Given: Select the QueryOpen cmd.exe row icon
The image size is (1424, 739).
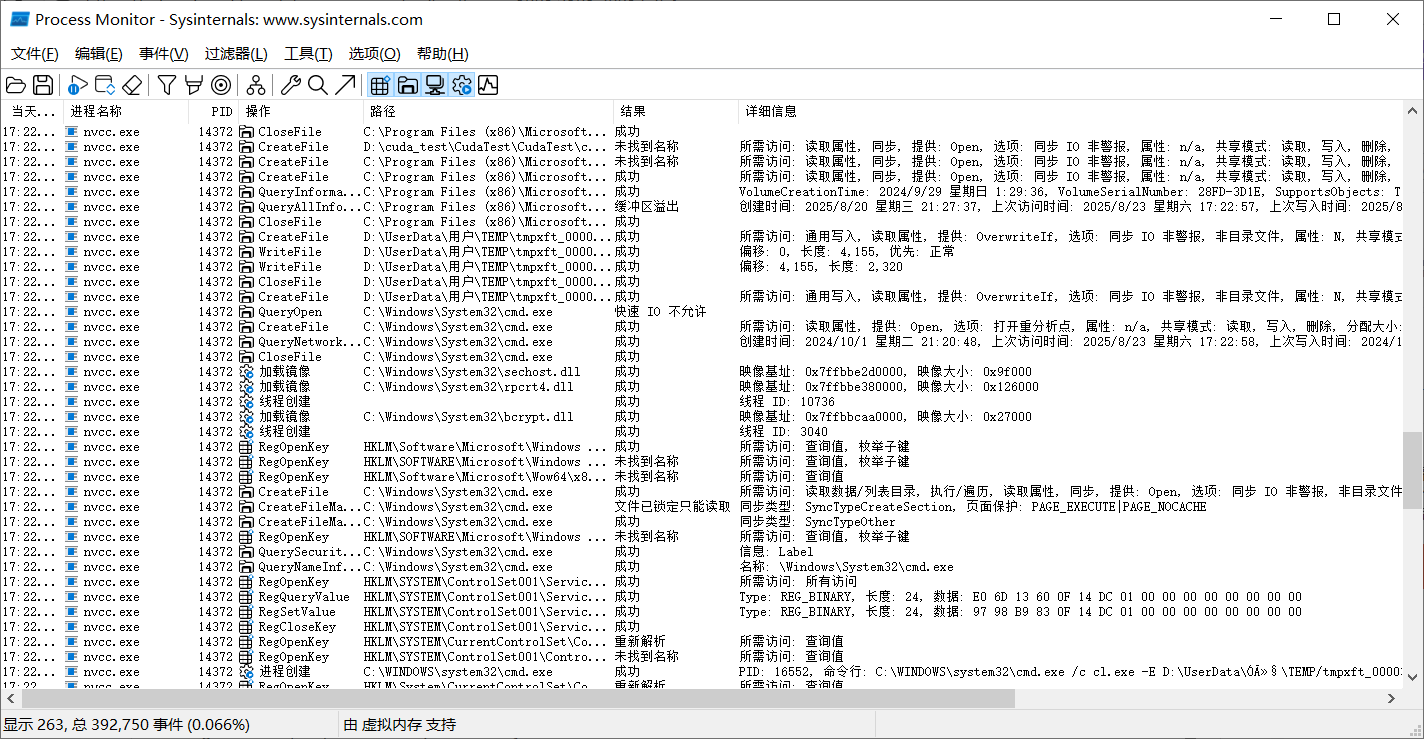Looking at the screenshot, I should pyautogui.click(x=247, y=312).
